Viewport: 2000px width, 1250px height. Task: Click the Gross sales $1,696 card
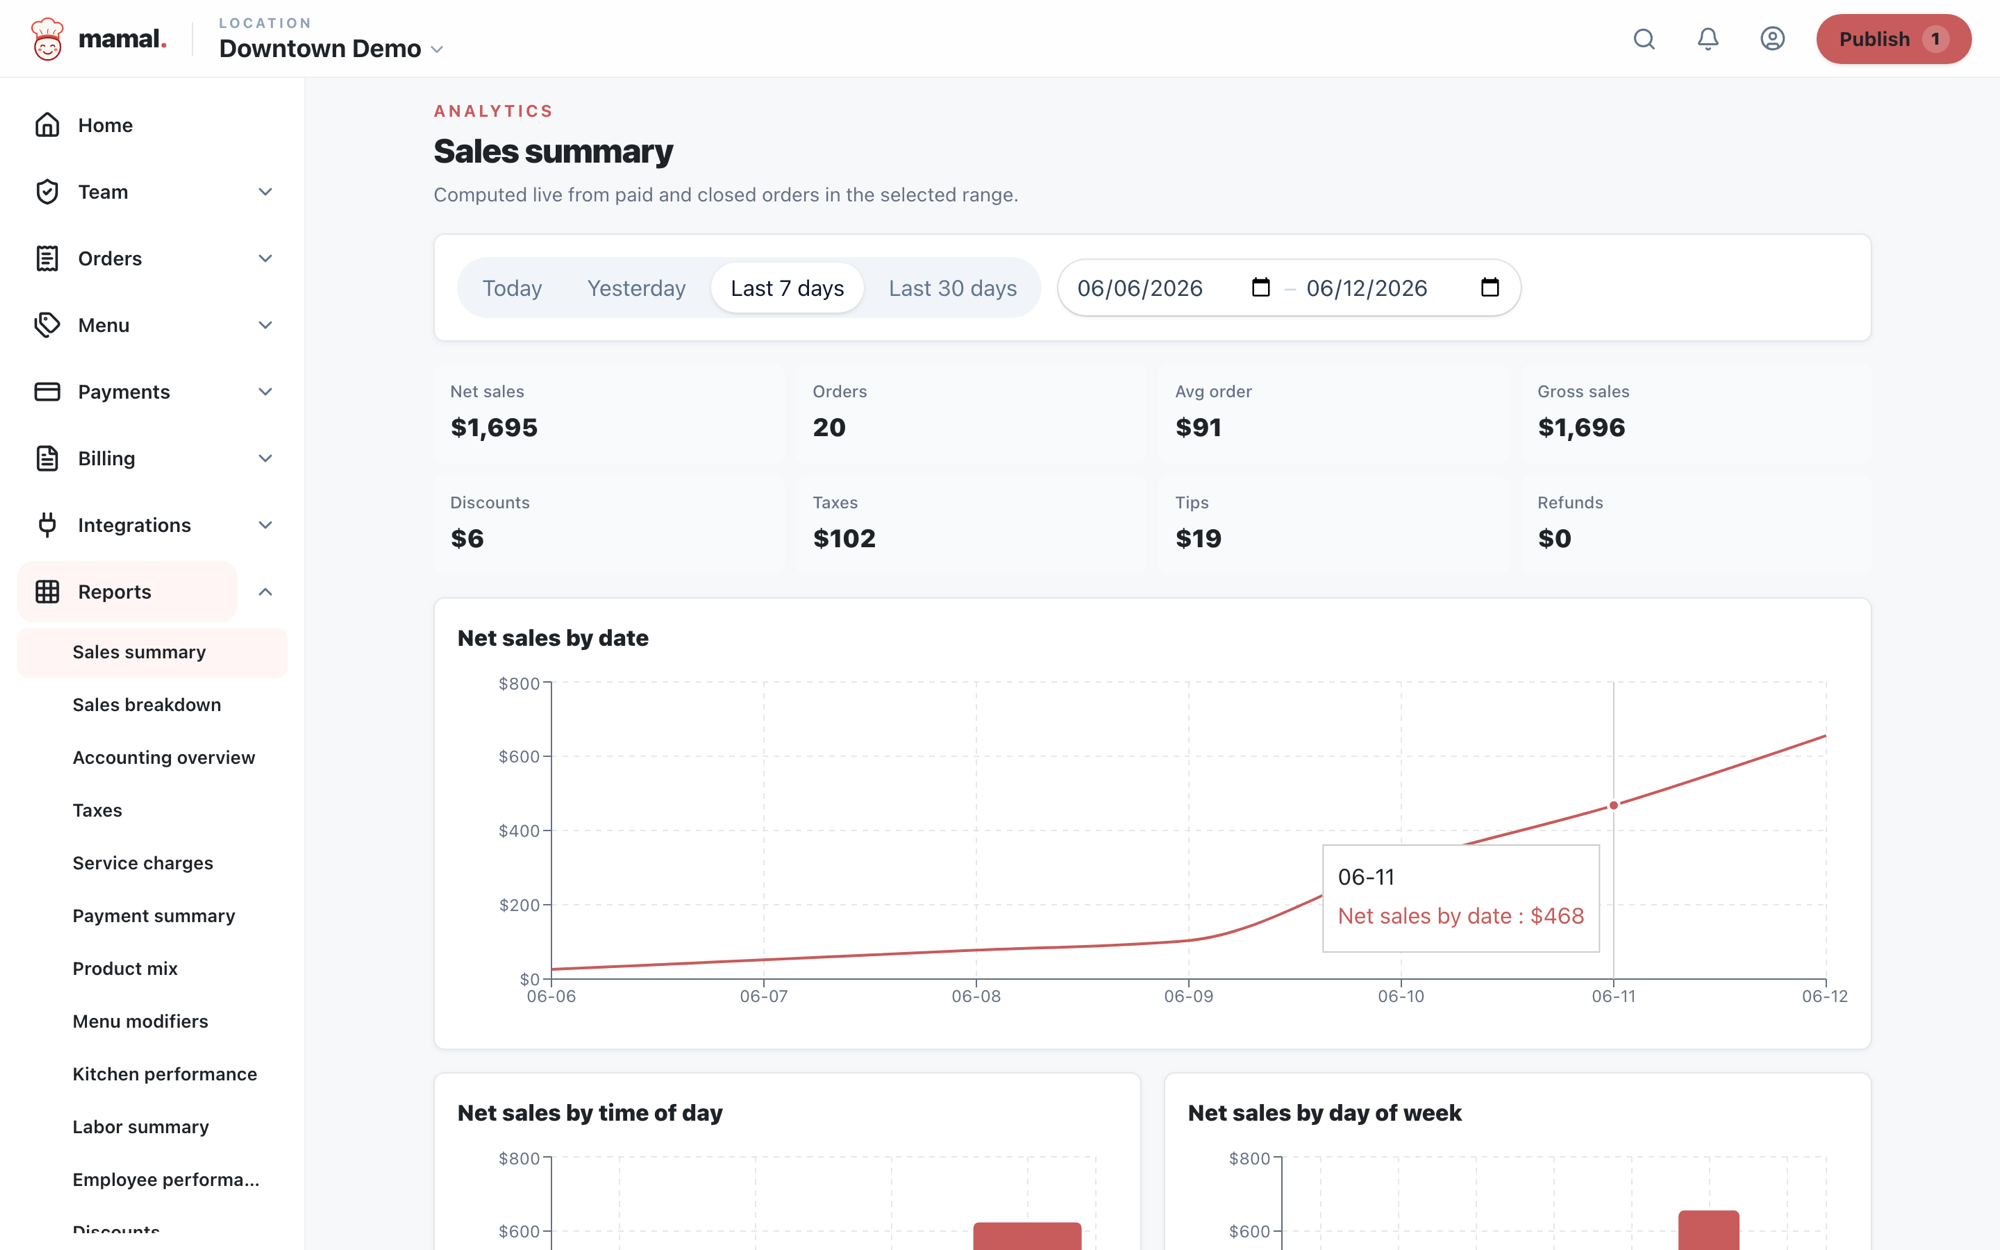point(1696,413)
